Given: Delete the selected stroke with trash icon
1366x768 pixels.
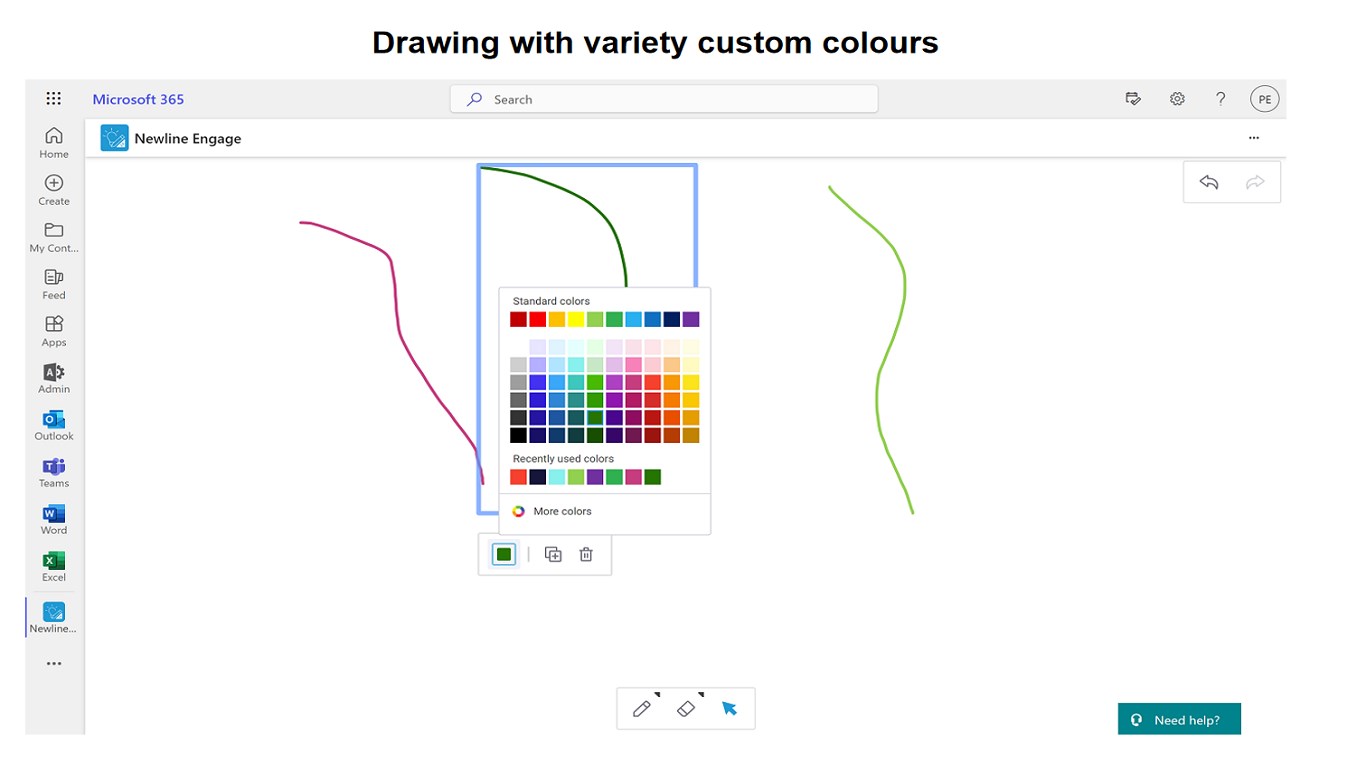Looking at the screenshot, I should [x=586, y=554].
